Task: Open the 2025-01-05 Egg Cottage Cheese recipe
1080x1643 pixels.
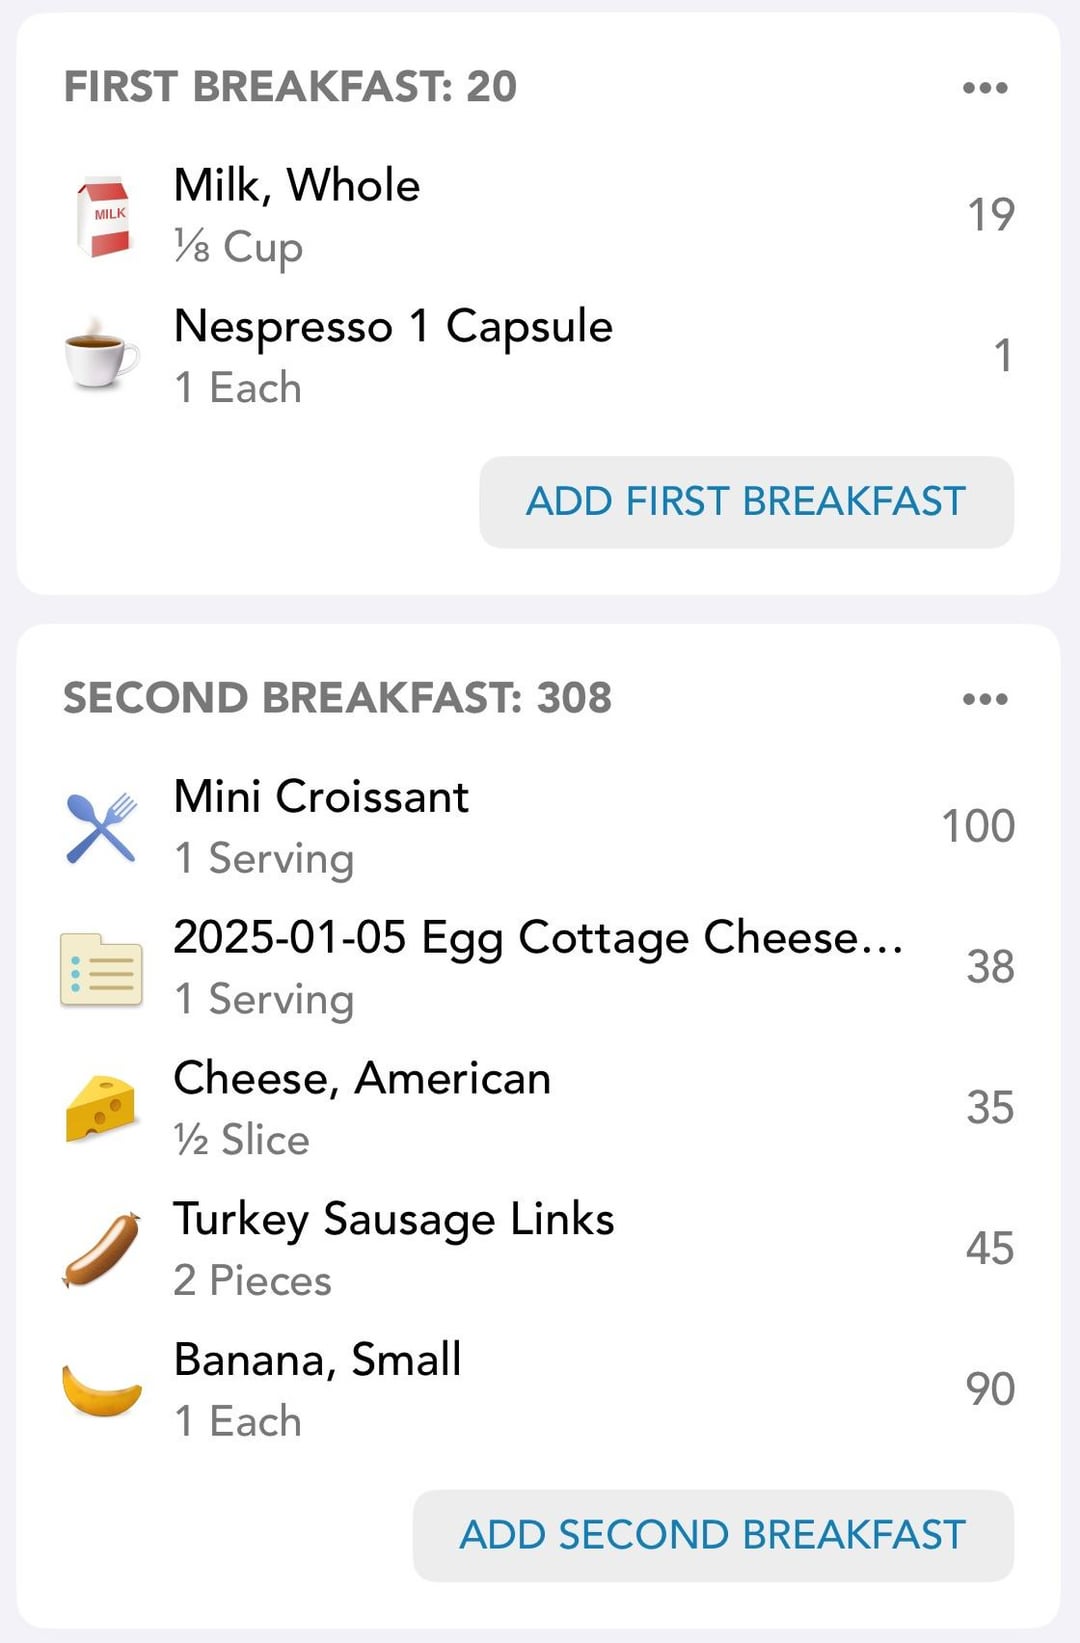Action: point(538,968)
